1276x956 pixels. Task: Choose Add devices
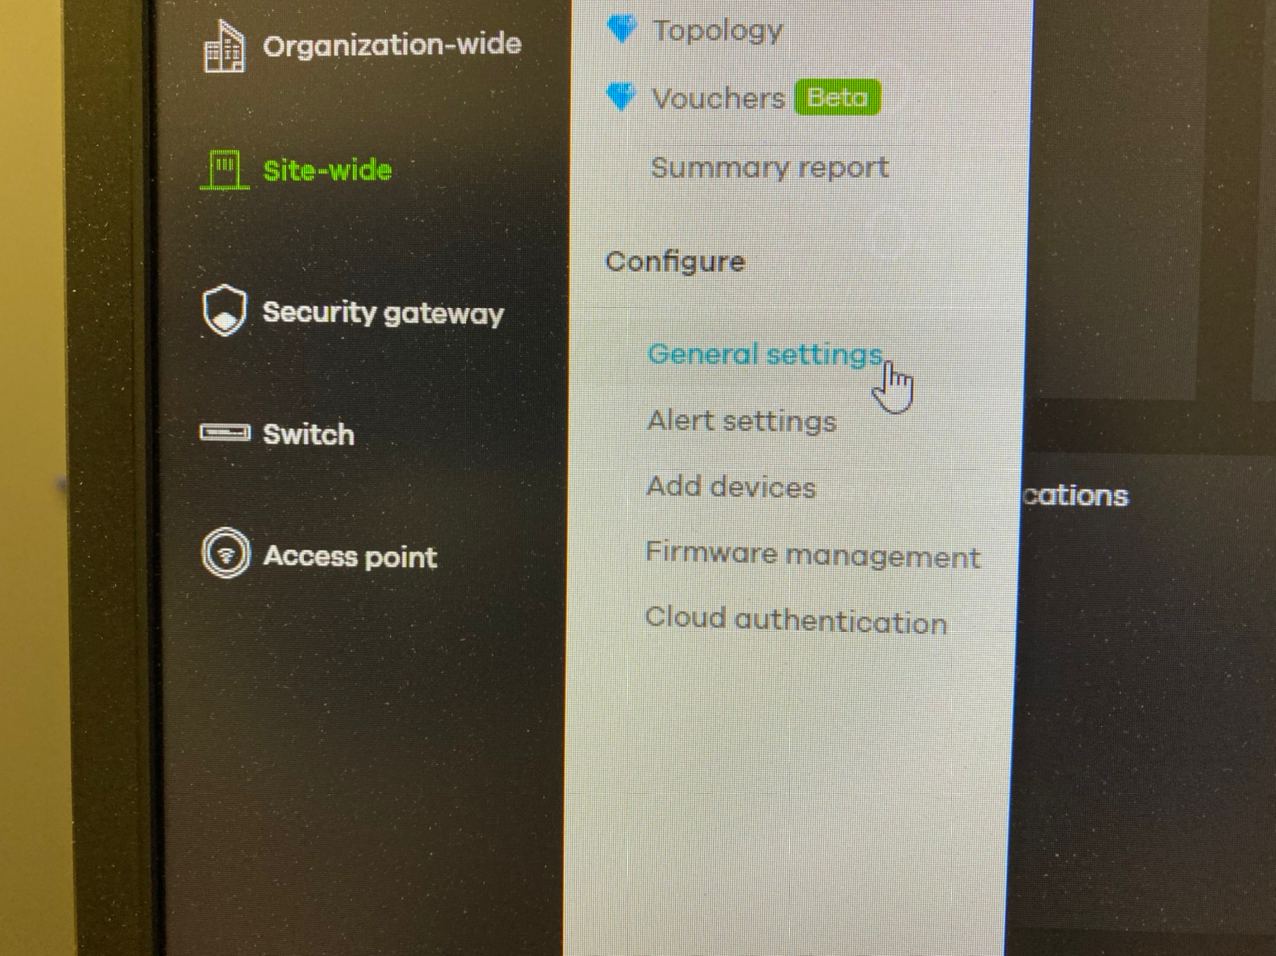click(x=731, y=487)
